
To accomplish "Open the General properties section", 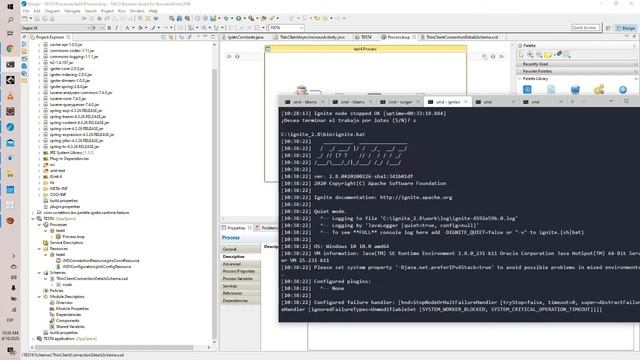I will (240, 249).
